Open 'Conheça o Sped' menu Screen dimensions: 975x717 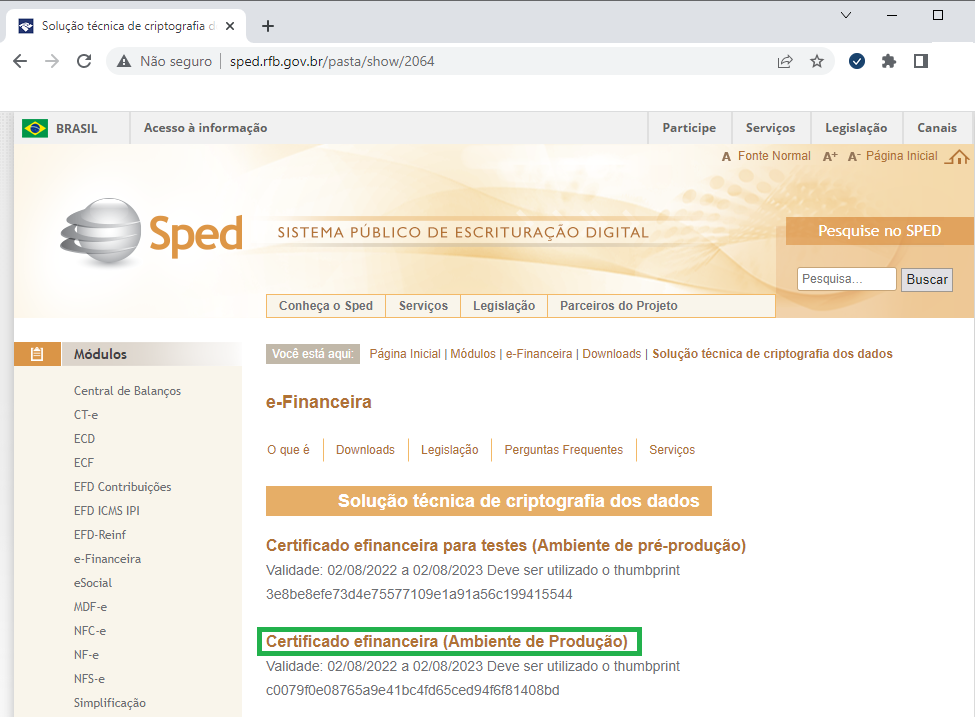(x=326, y=306)
